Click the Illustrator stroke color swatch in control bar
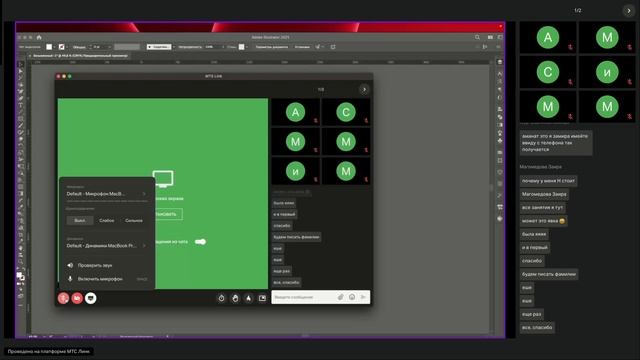 [x=61, y=47]
